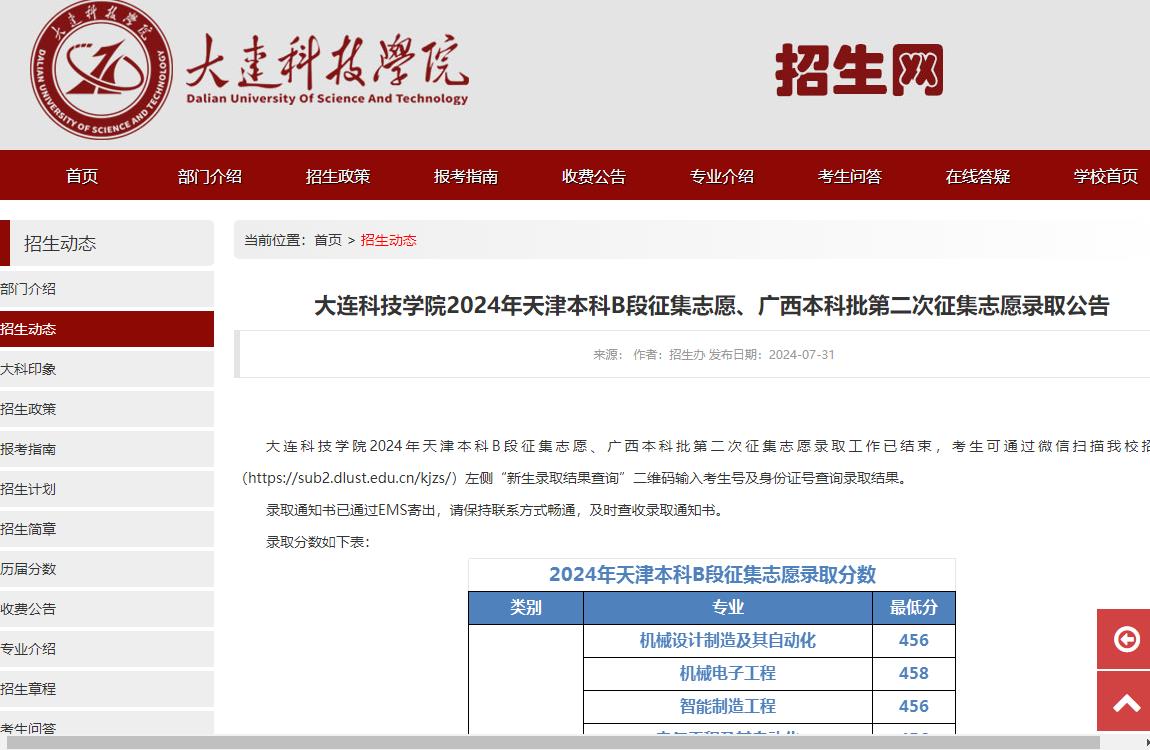This screenshot has height=750, width=1150.
Task: Open the 招生政策 navigation menu
Action: [x=338, y=176]
